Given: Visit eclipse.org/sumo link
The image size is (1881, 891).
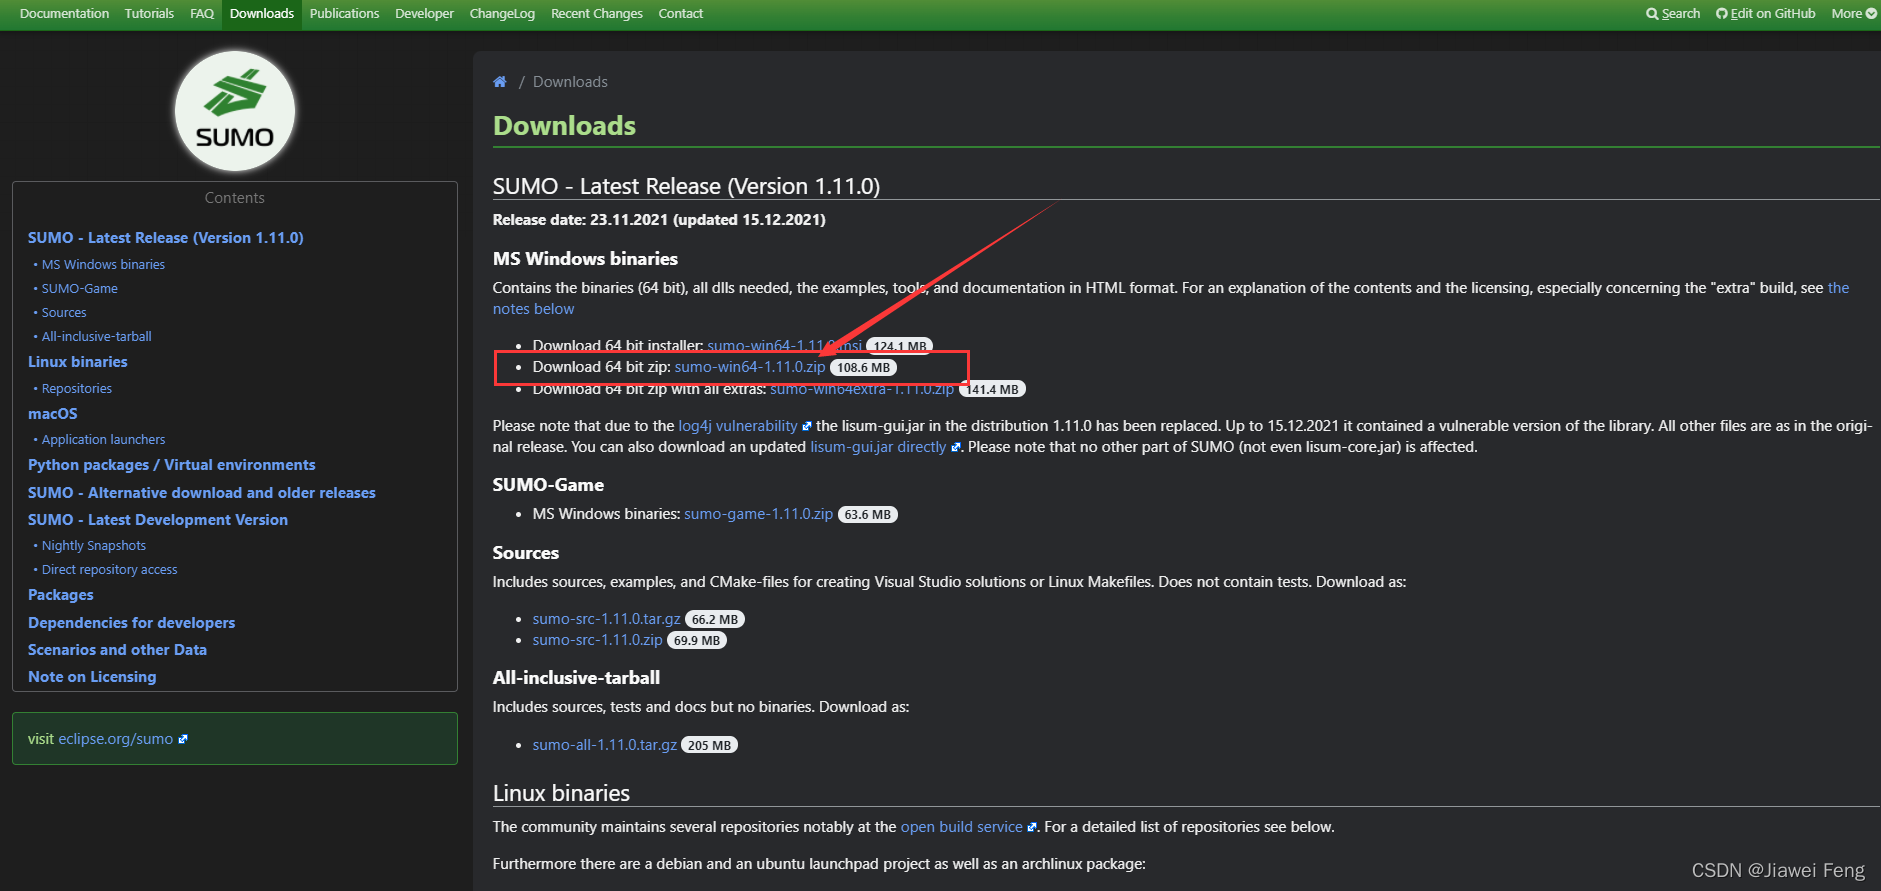Looking at the screenshot, I should (116, 739).
